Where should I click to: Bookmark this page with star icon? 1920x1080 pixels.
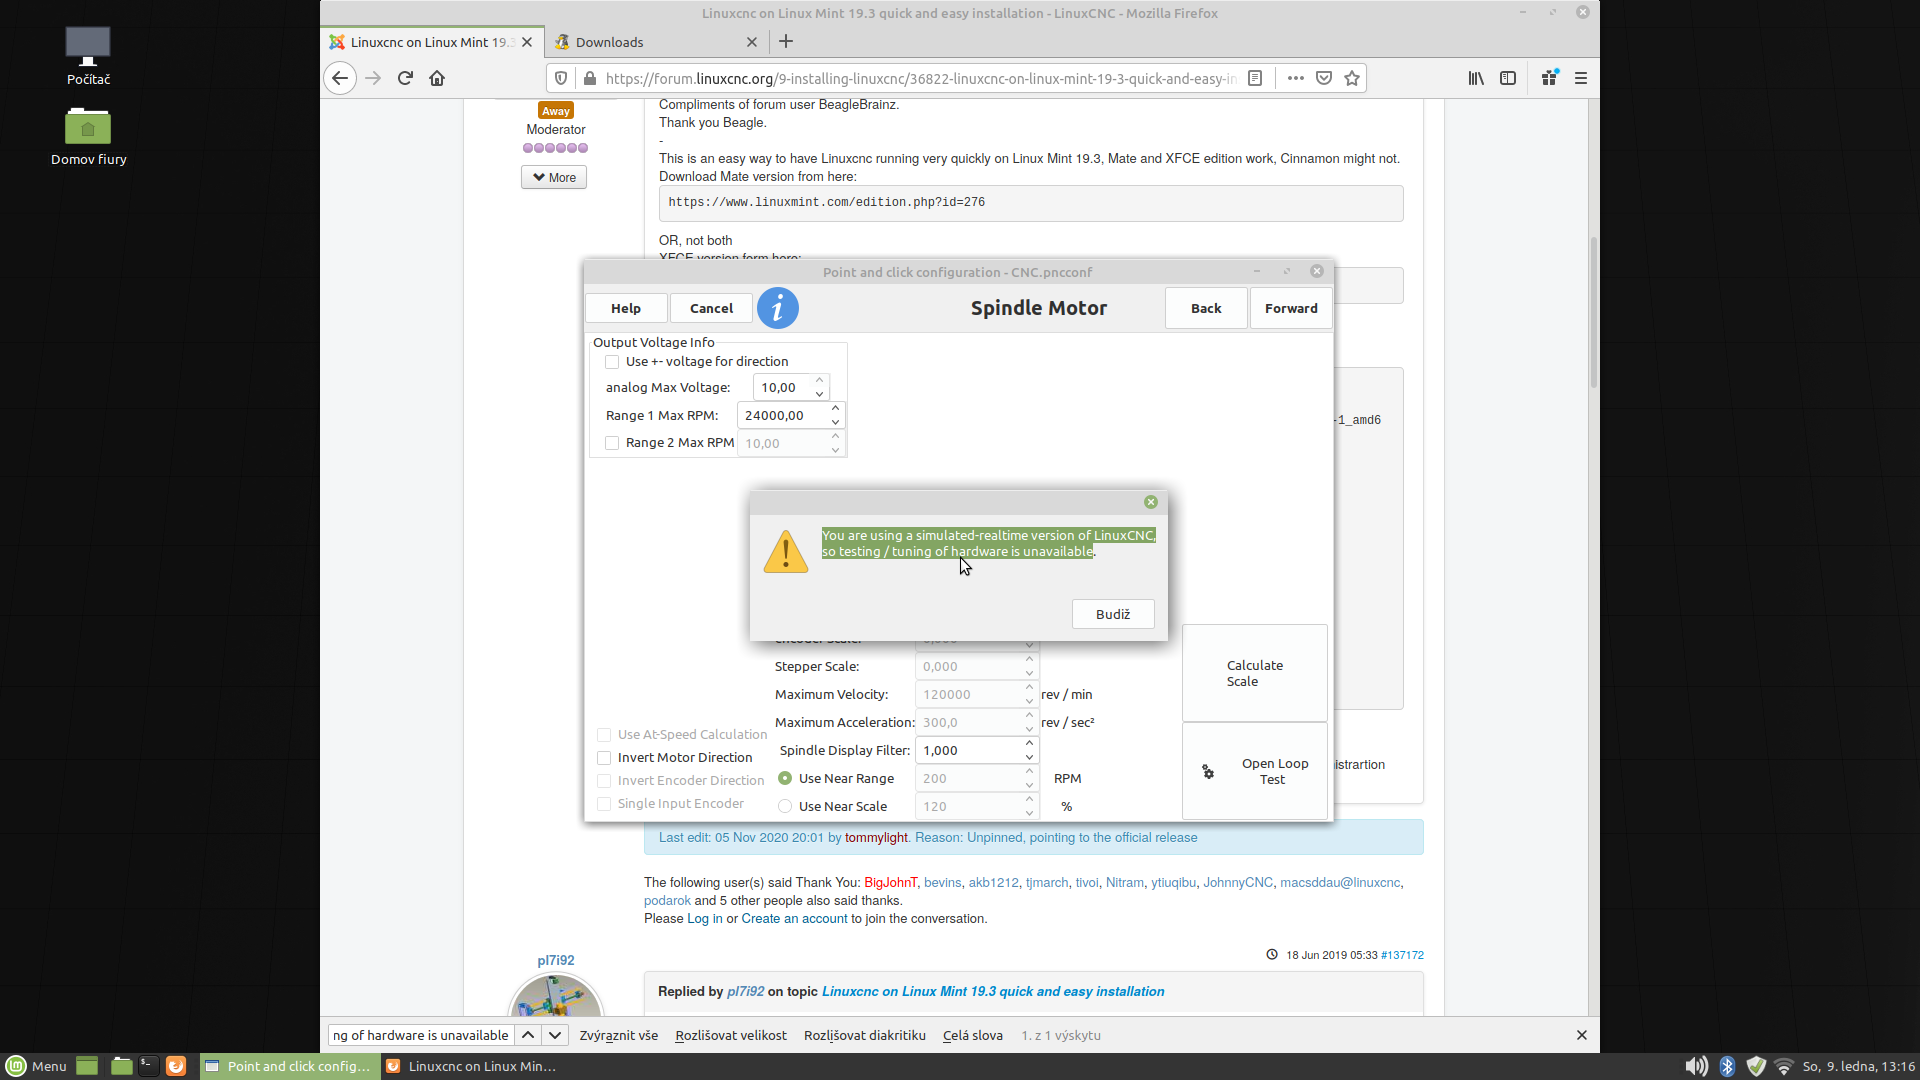point(1352,78)
